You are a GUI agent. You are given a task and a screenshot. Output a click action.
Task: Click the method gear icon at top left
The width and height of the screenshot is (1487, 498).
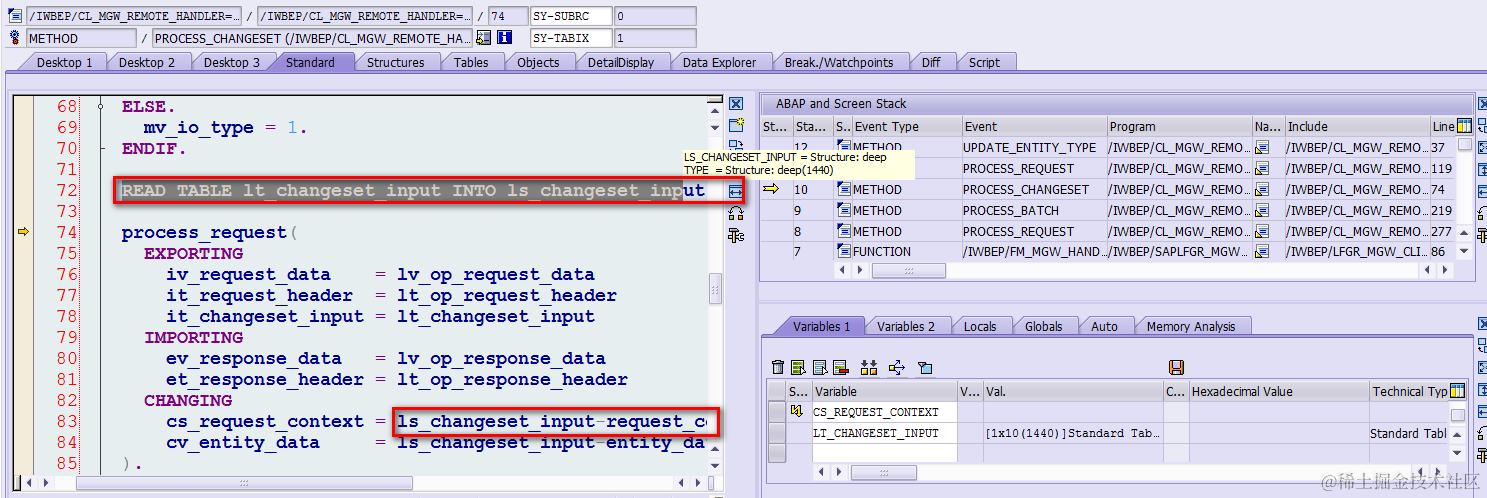[14, 38]
